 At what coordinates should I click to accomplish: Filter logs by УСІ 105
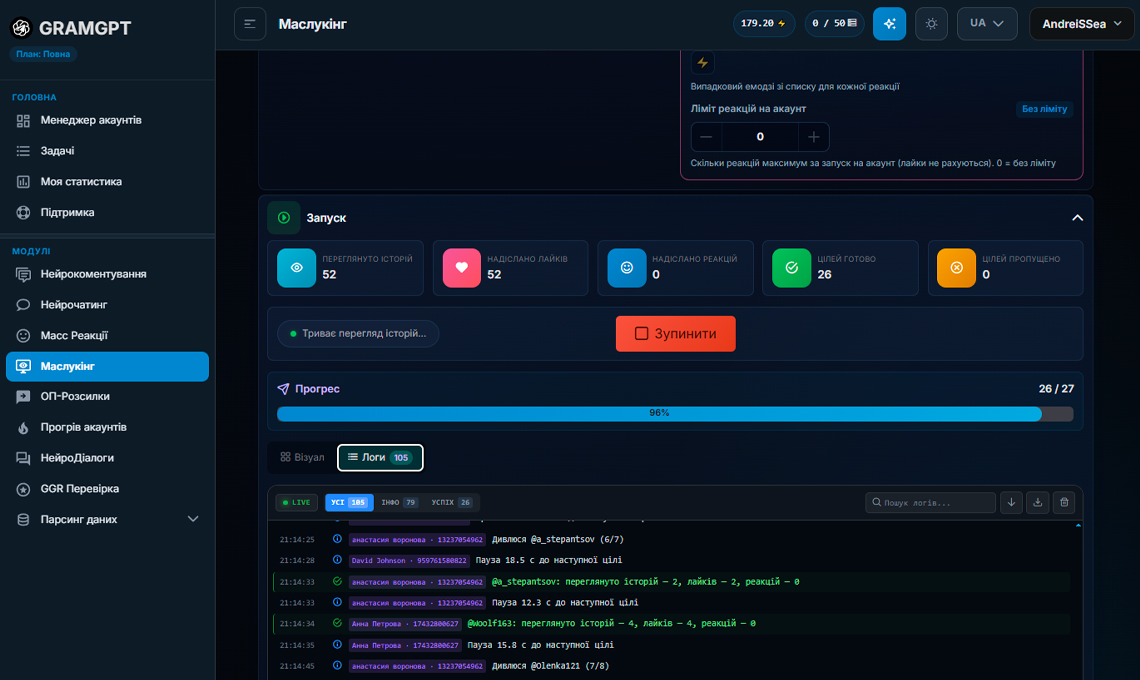(349, 503)
